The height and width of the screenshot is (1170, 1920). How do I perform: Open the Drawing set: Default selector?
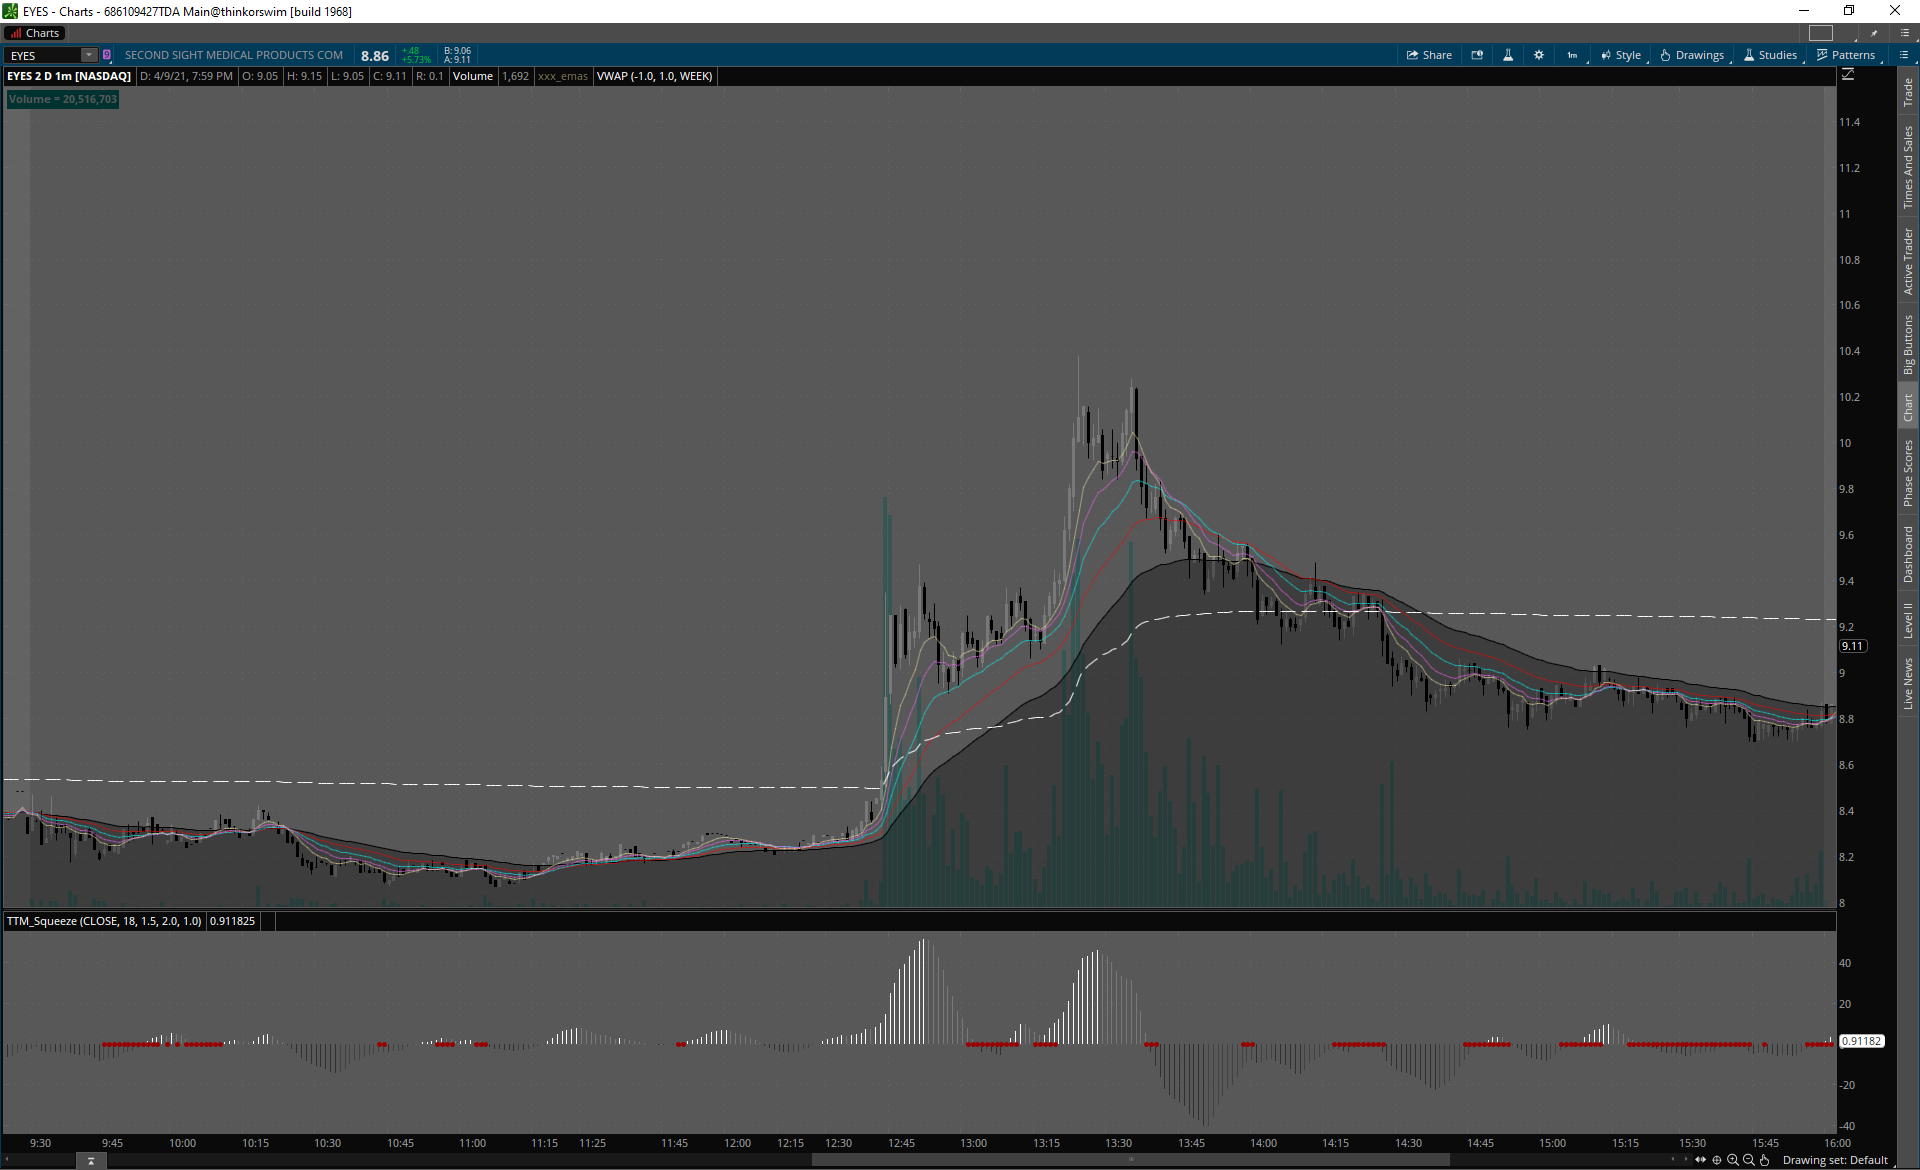tap(1835, 1160)
